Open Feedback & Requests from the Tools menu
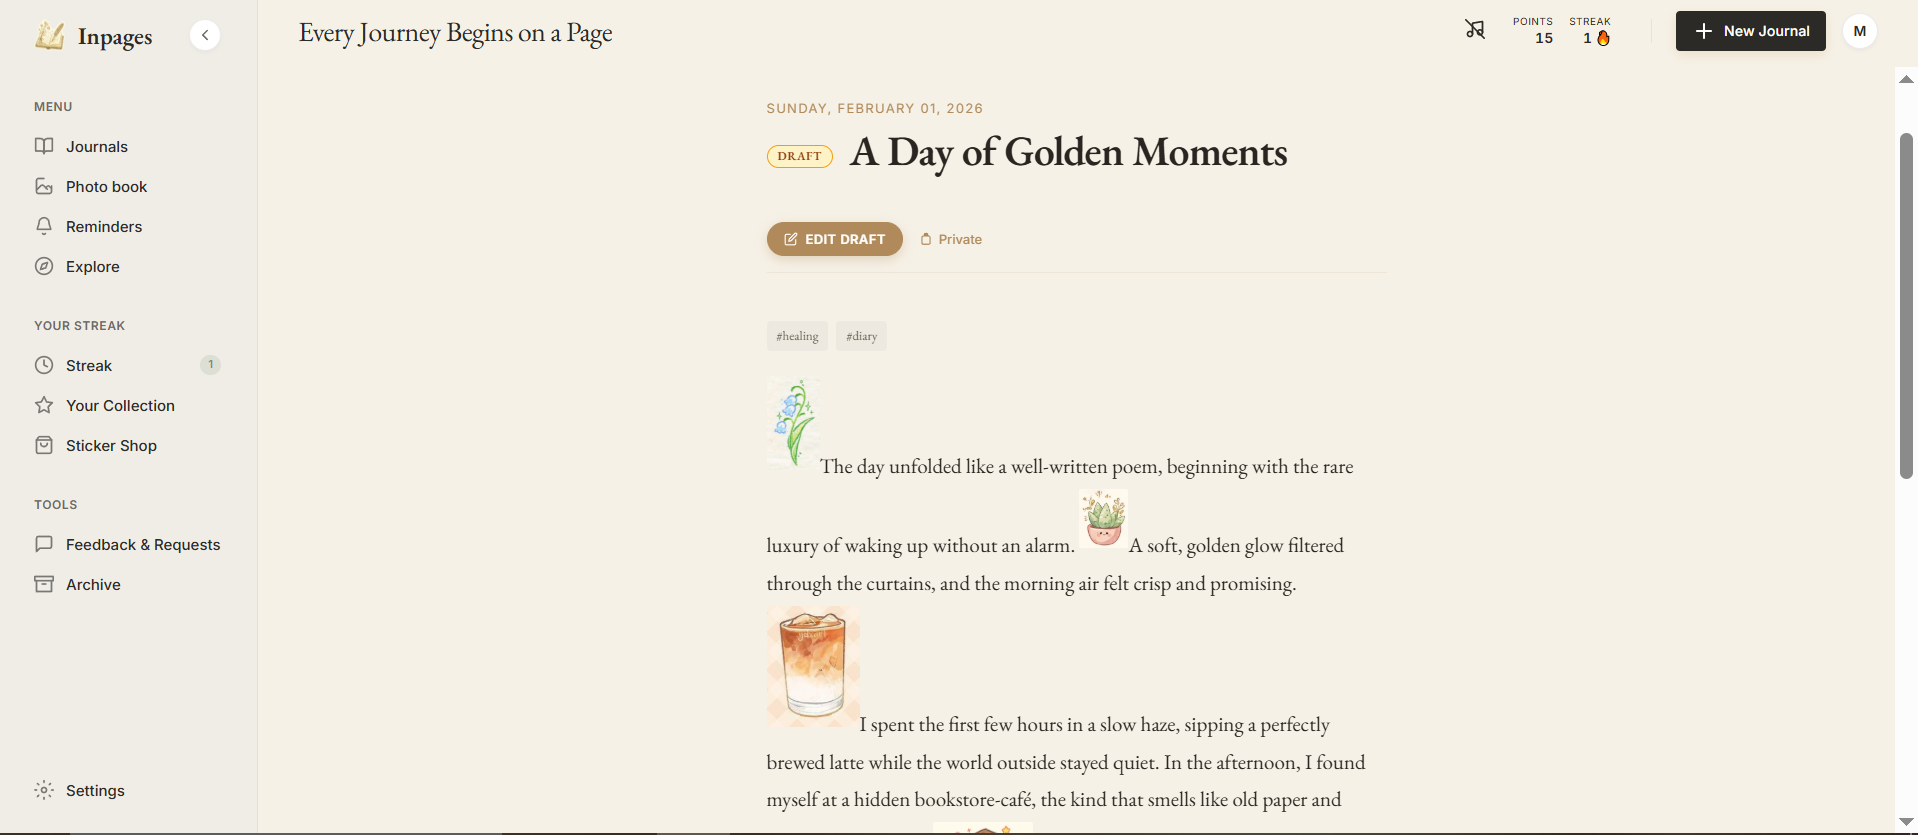1918x835 pixels. [x=143, y=544]
